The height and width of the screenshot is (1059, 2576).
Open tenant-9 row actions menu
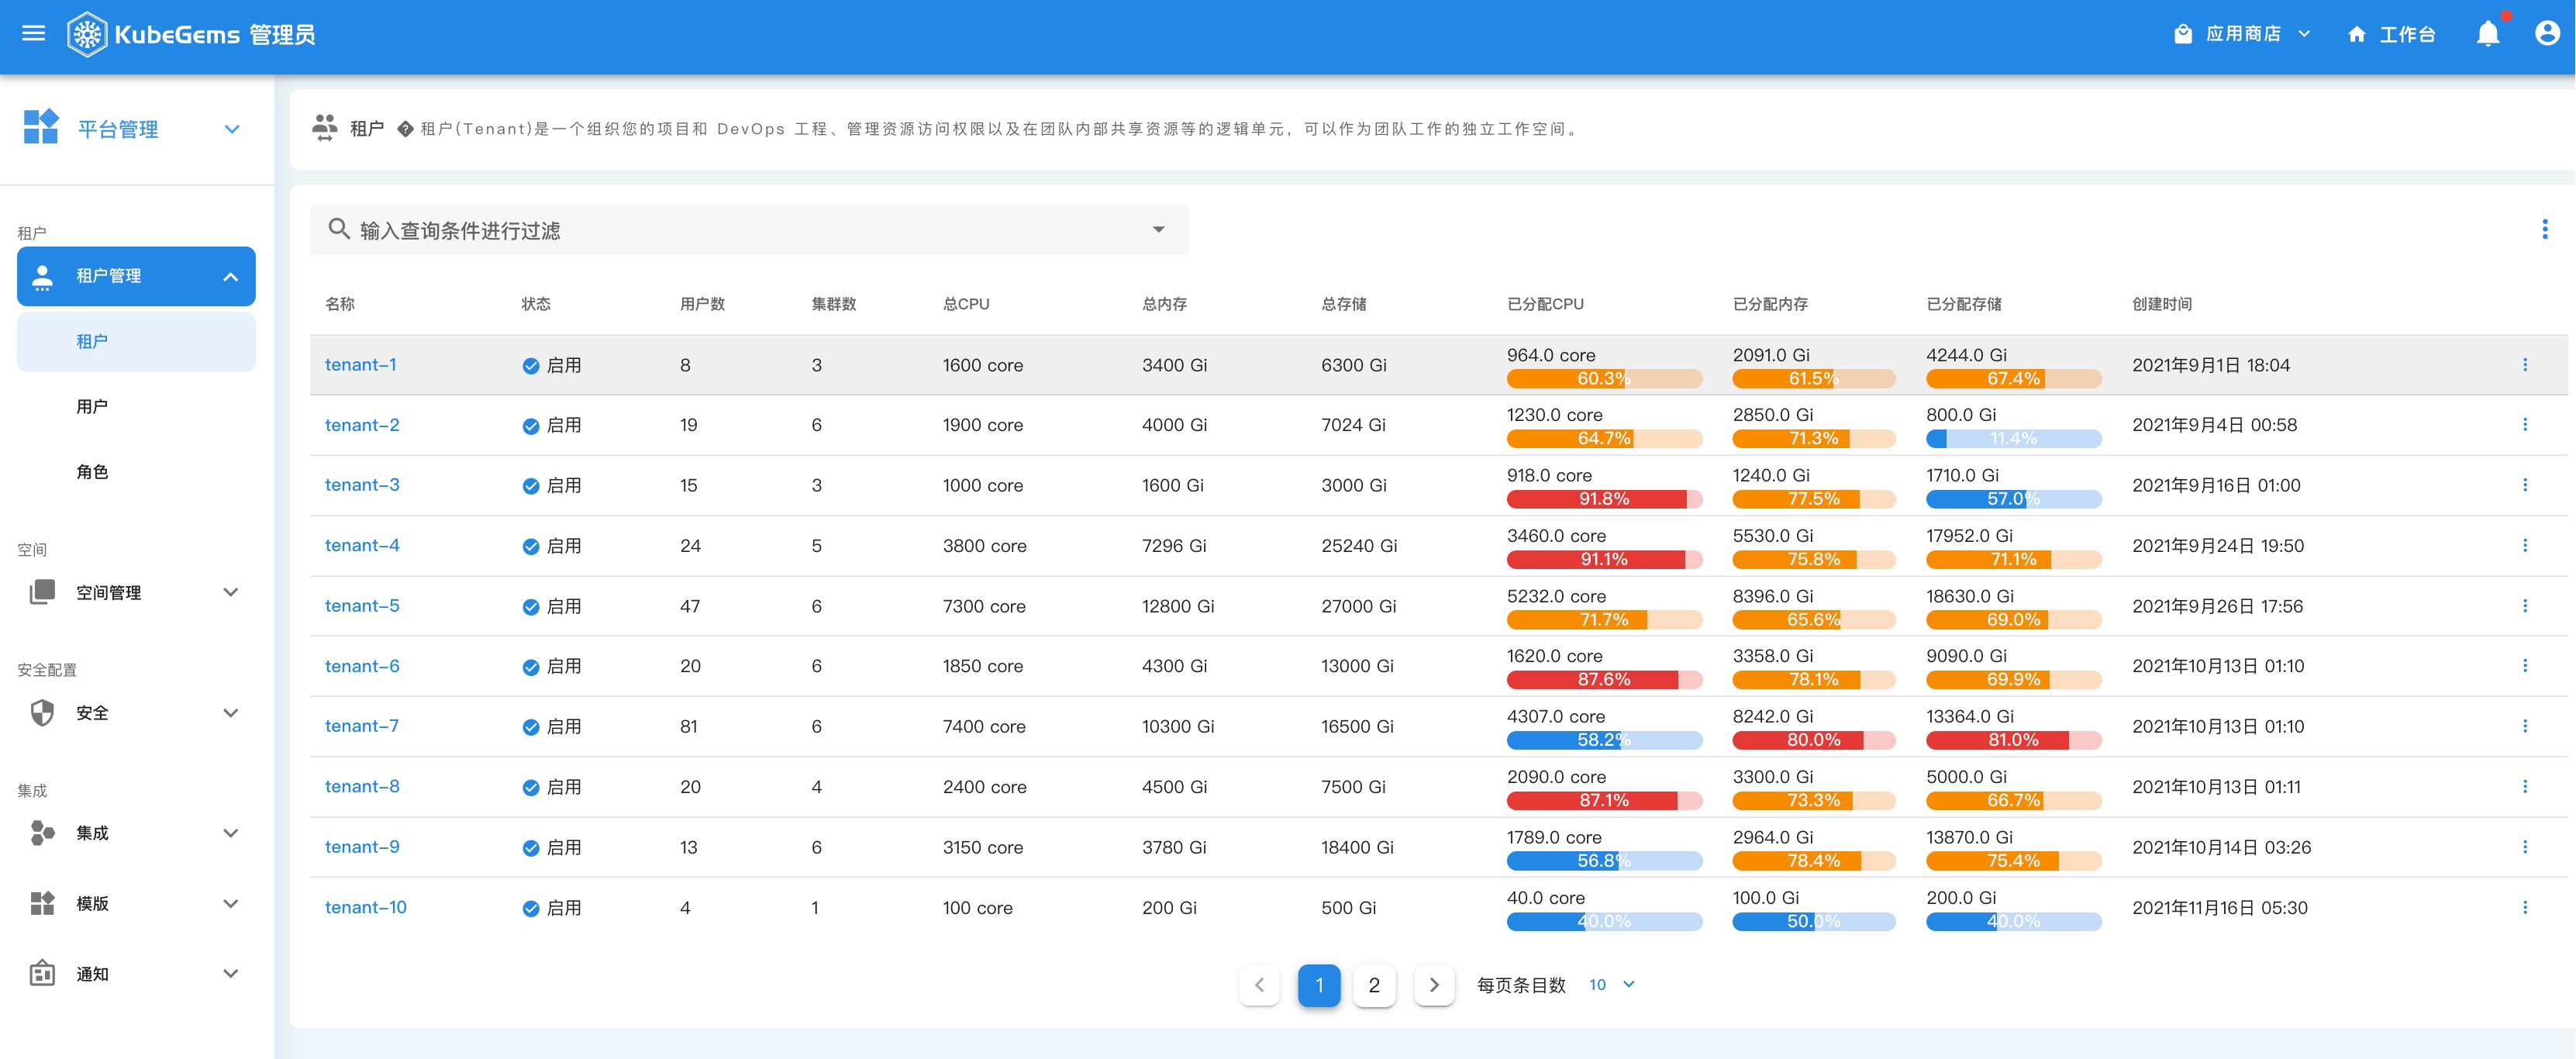coord(2524,847)
